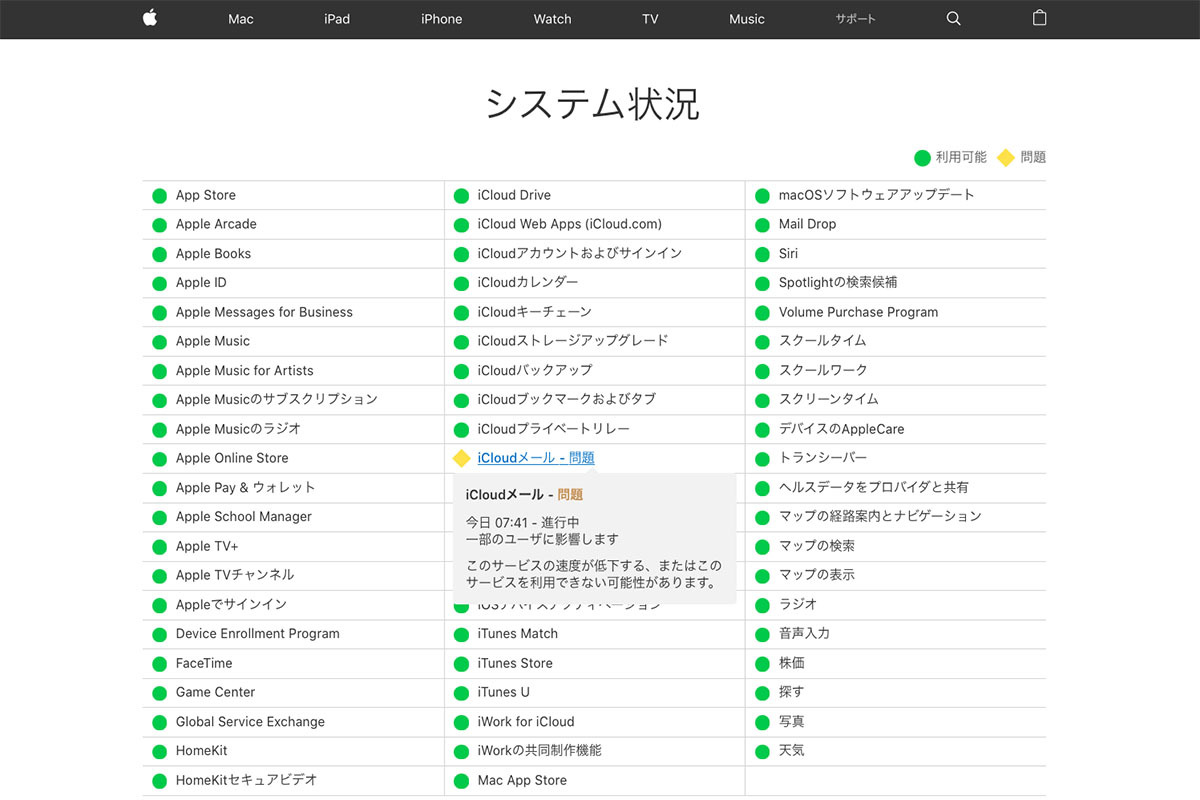Click the システム状況 page heading

click(593, 104)
